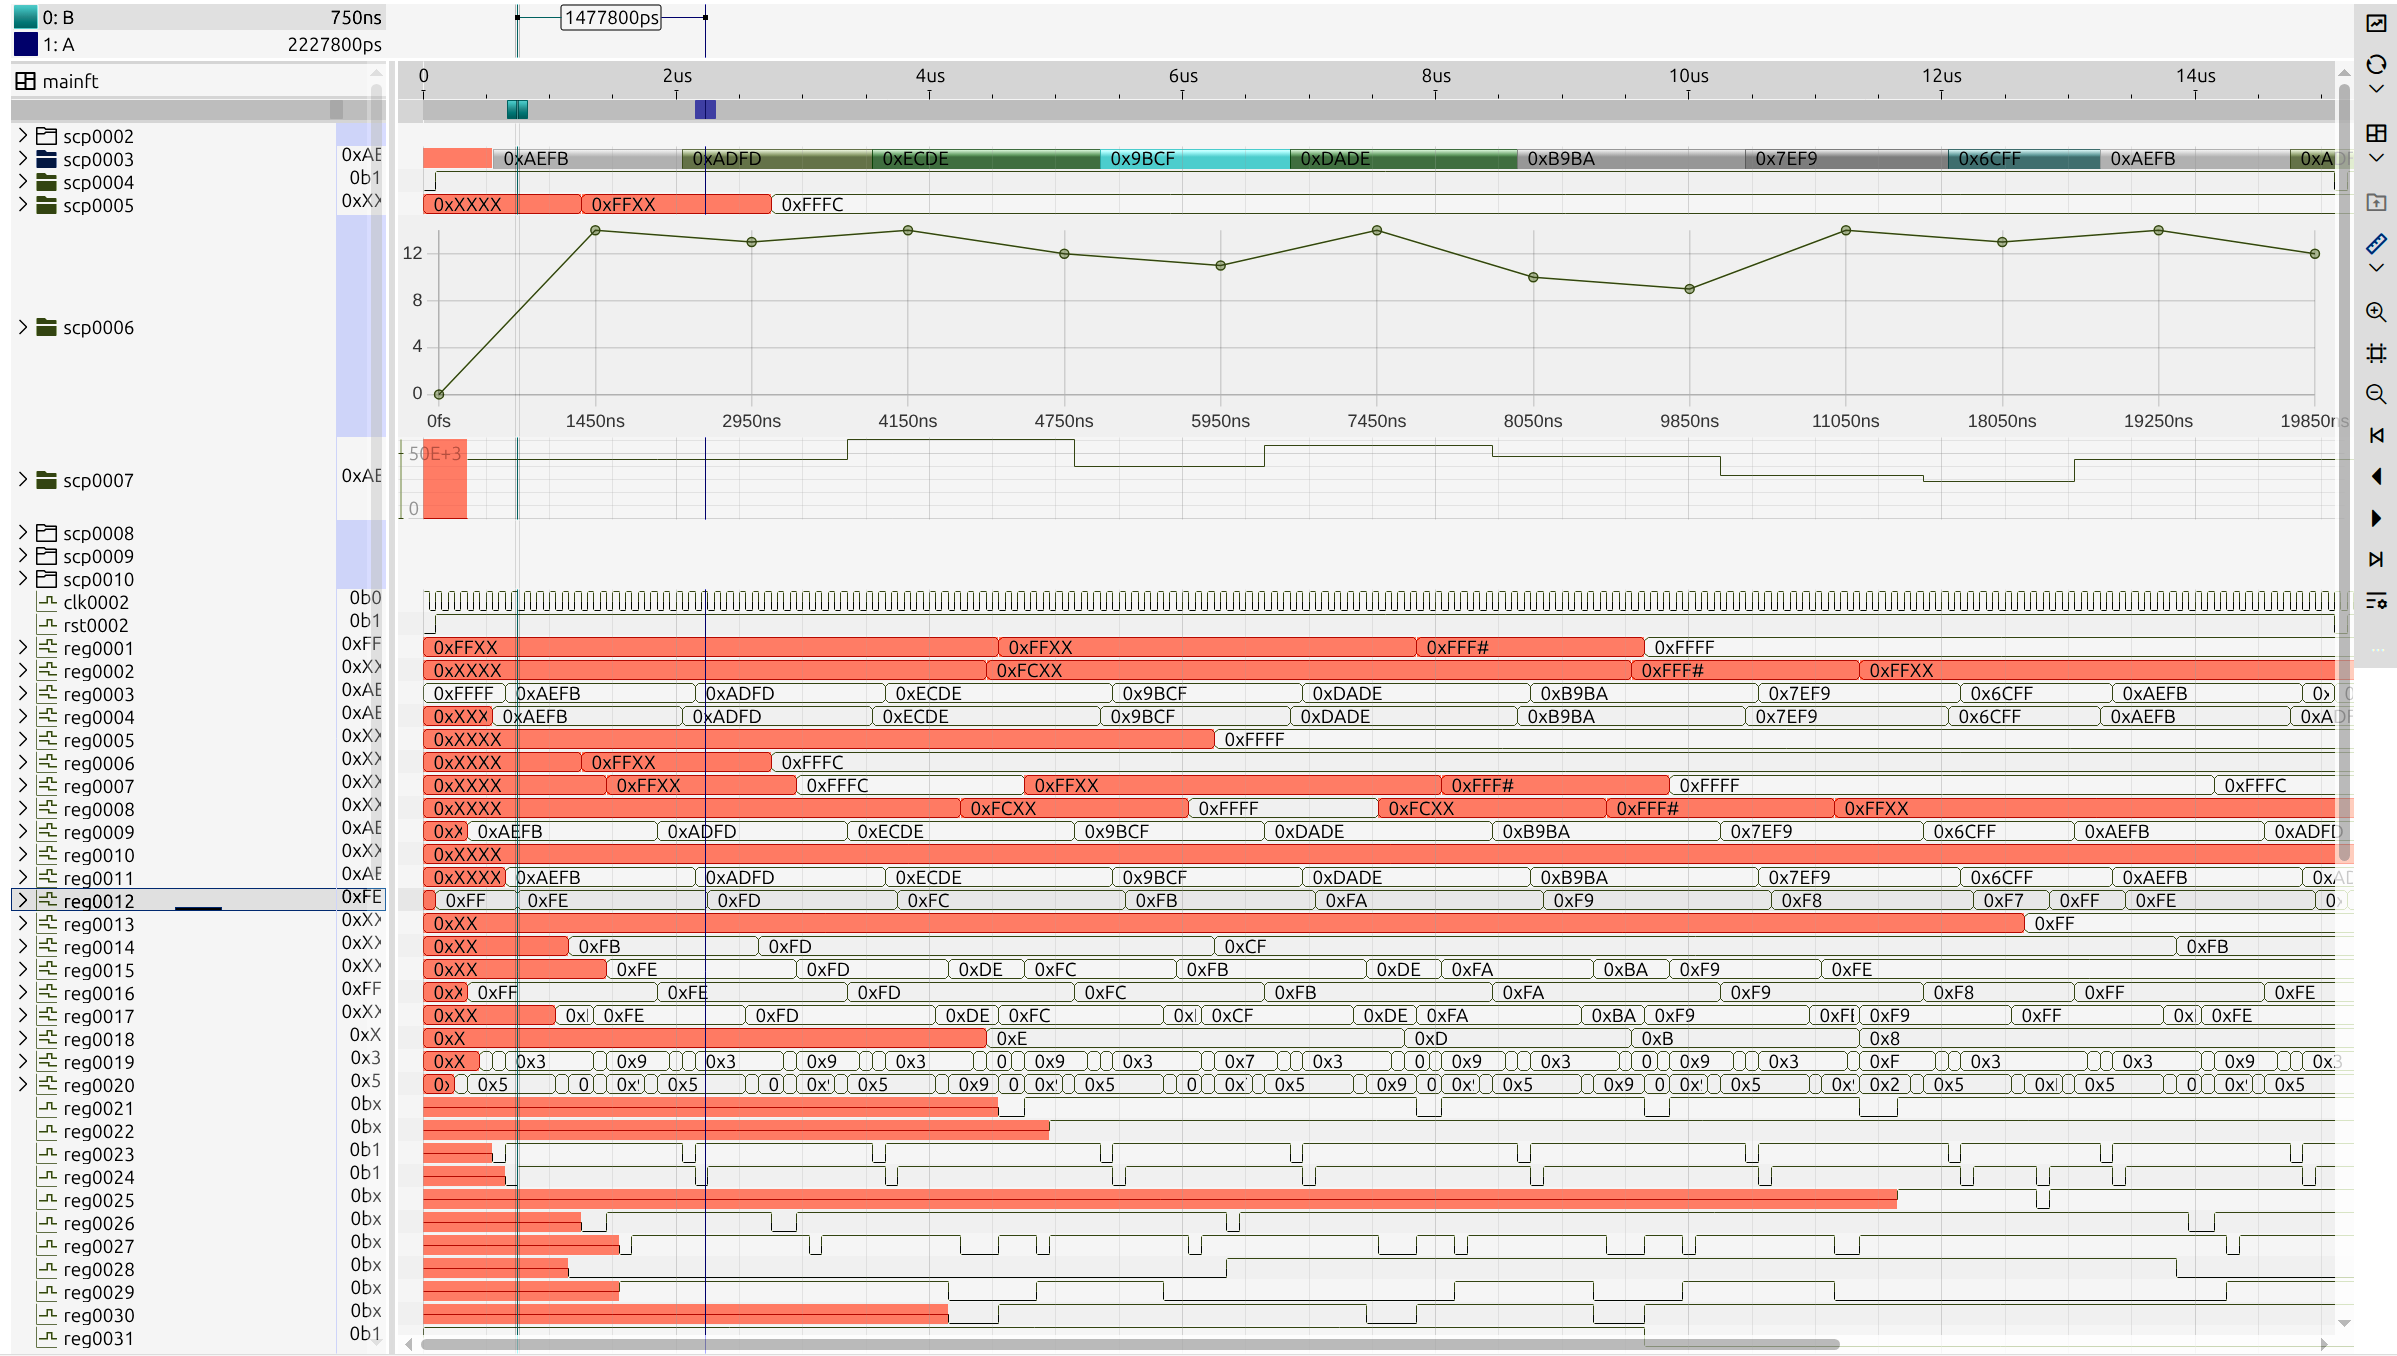Click cursor B teal color swatch
2397x1356 pixels.
pyautogui.click(x=25, y=17)
